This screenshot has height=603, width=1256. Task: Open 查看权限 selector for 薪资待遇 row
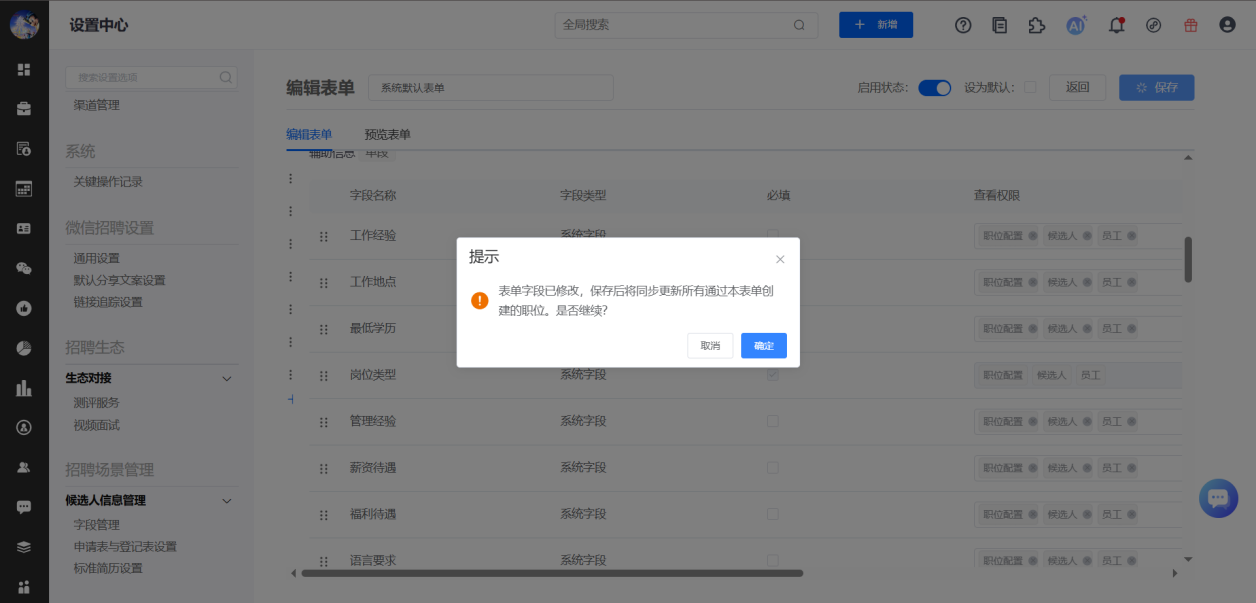point(1078,467)
